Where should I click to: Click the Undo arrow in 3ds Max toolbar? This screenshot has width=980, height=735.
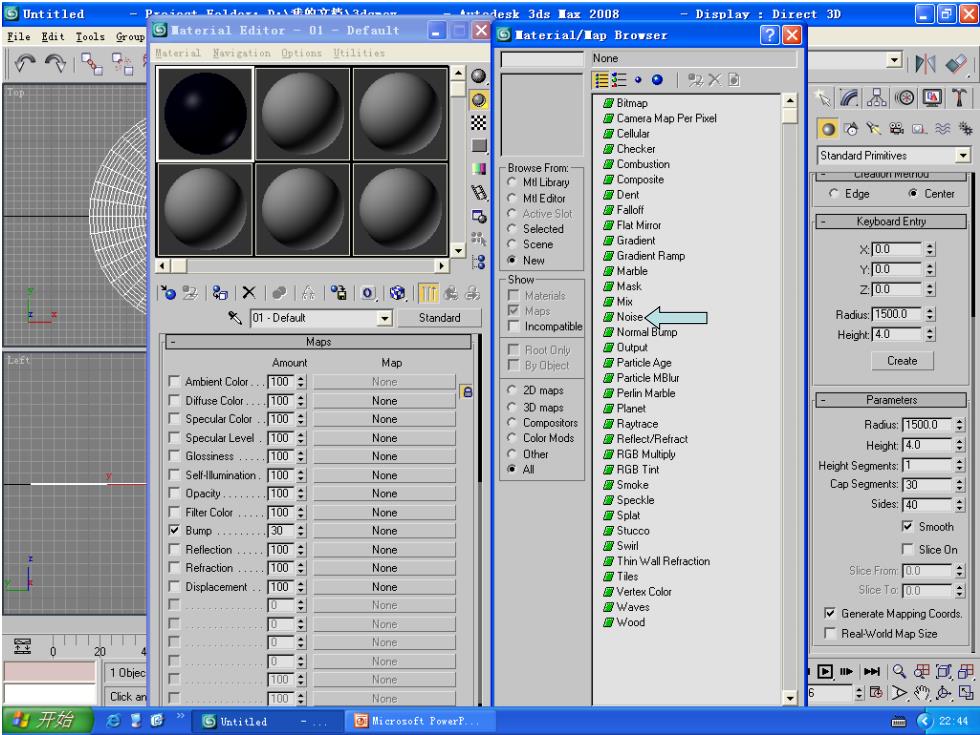[25, 62]
